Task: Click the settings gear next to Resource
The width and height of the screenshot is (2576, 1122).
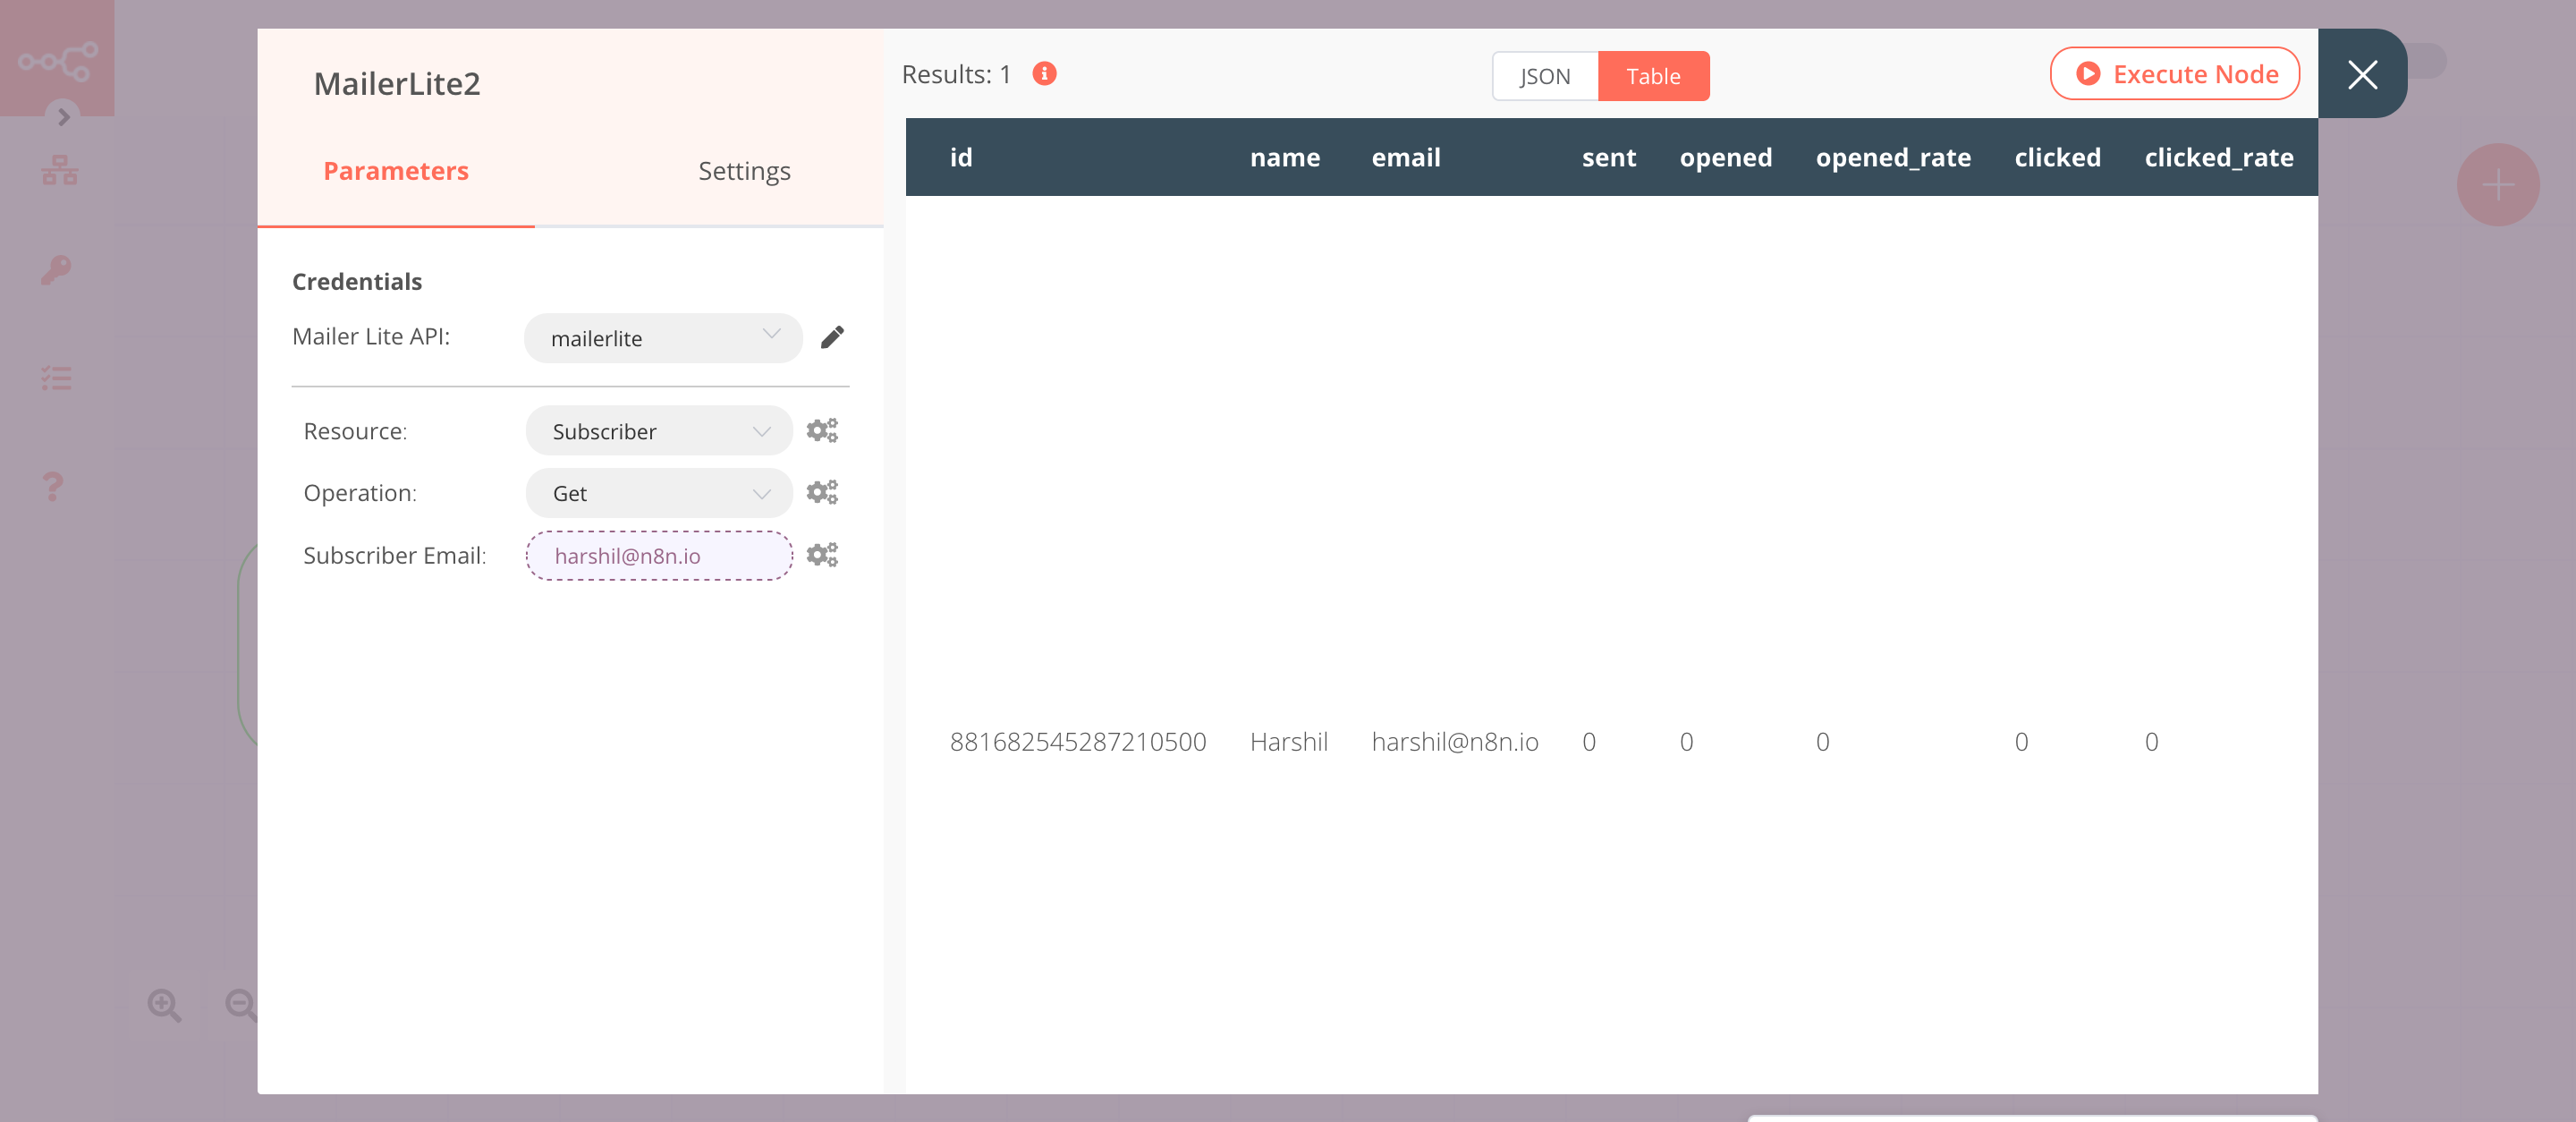Action: (820, 430)
